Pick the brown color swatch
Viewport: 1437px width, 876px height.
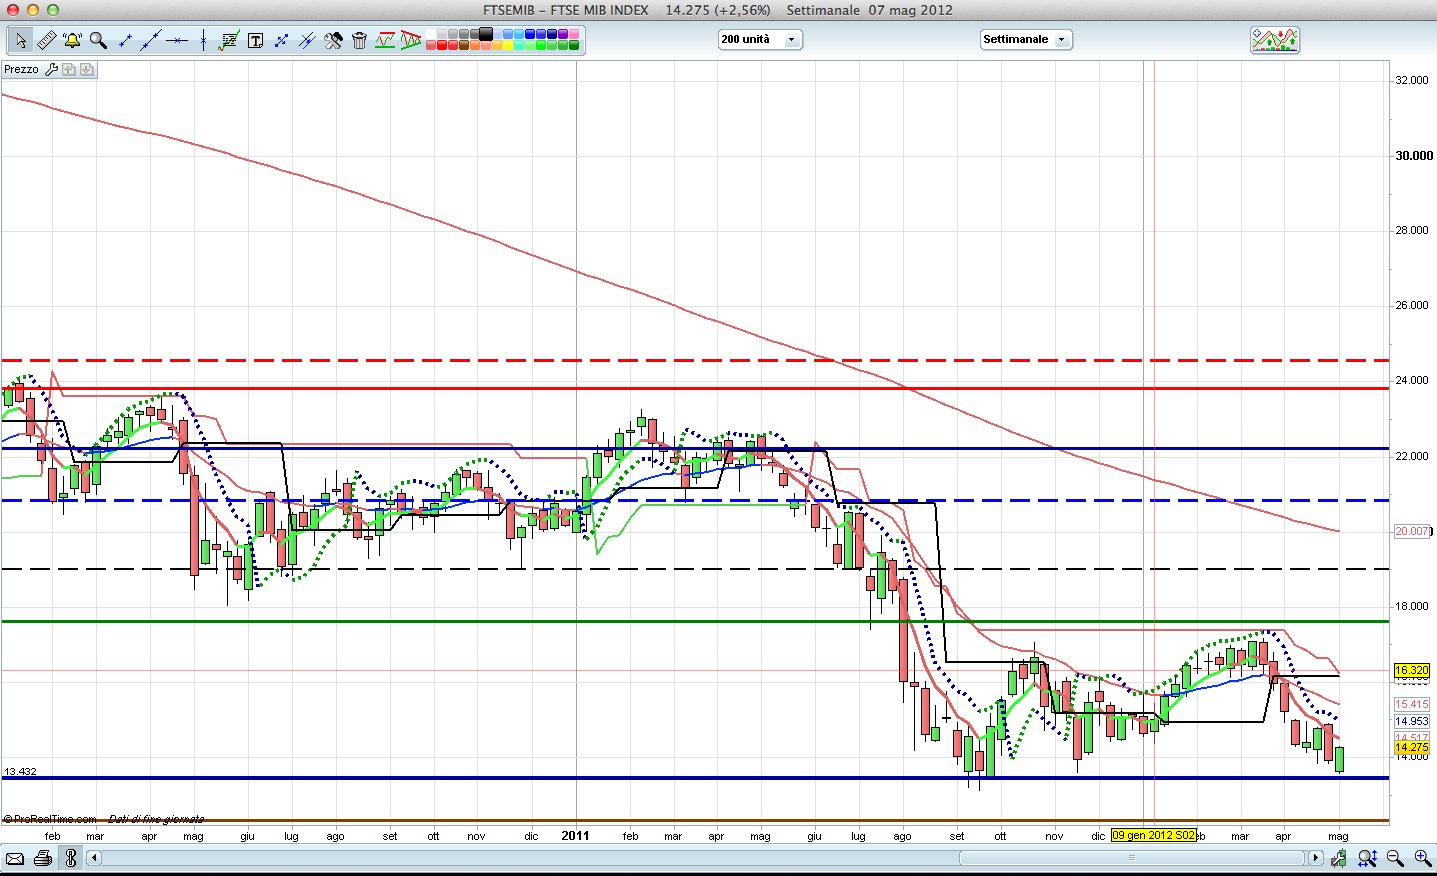[464, 45]
